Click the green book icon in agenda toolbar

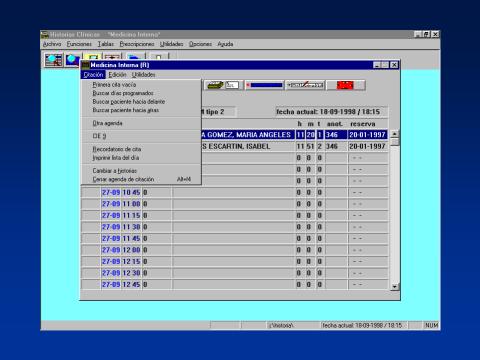[215, 85]
